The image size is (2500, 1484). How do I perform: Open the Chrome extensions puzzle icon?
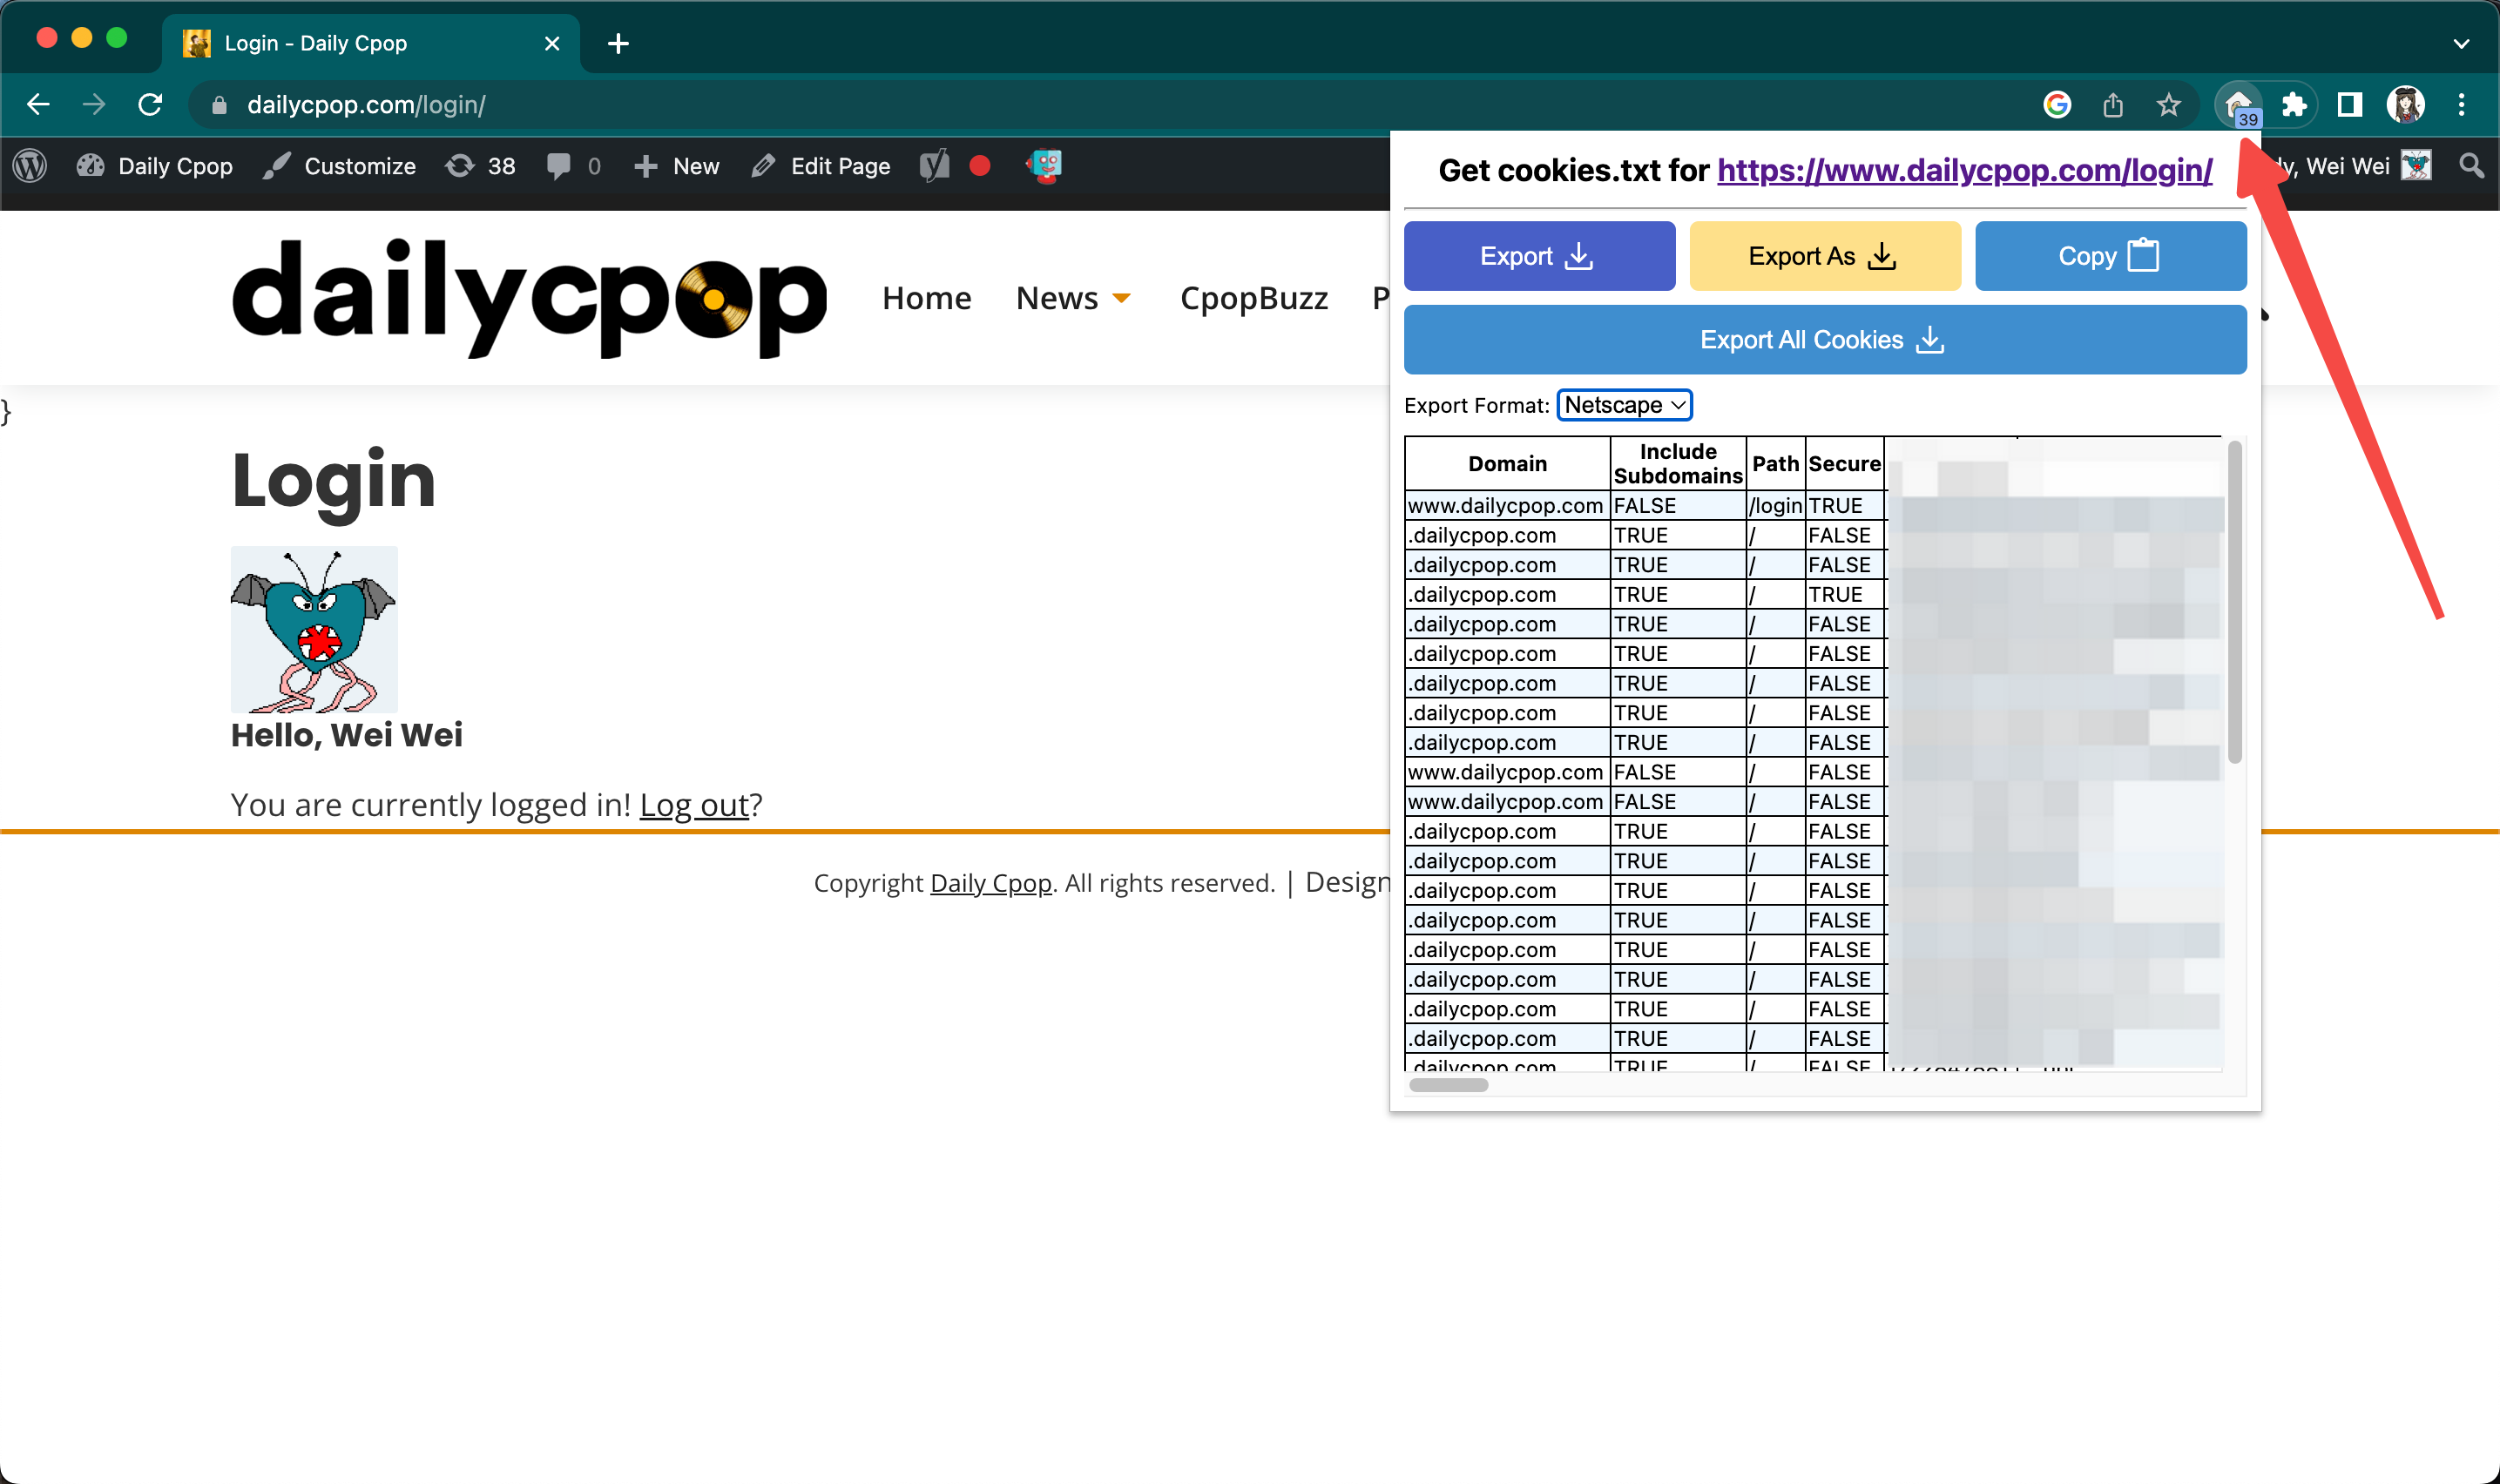click(x=2294, y=104)
